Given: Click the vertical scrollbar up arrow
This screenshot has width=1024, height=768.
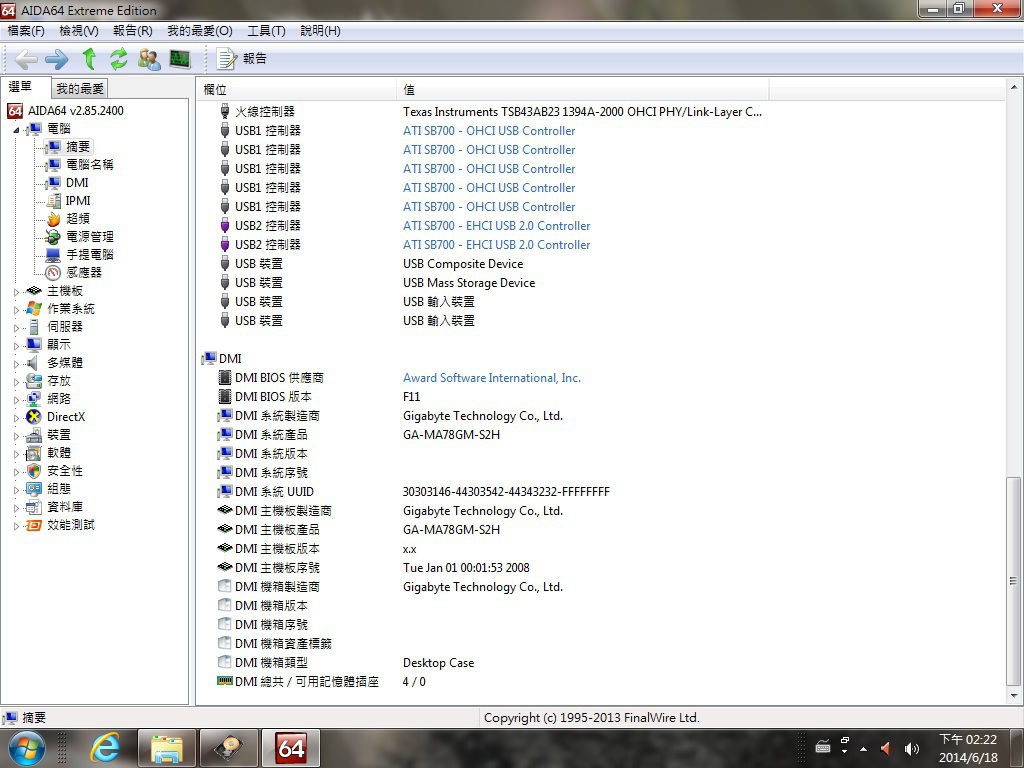Looking at the screenshot, I should coord(1014,87).
